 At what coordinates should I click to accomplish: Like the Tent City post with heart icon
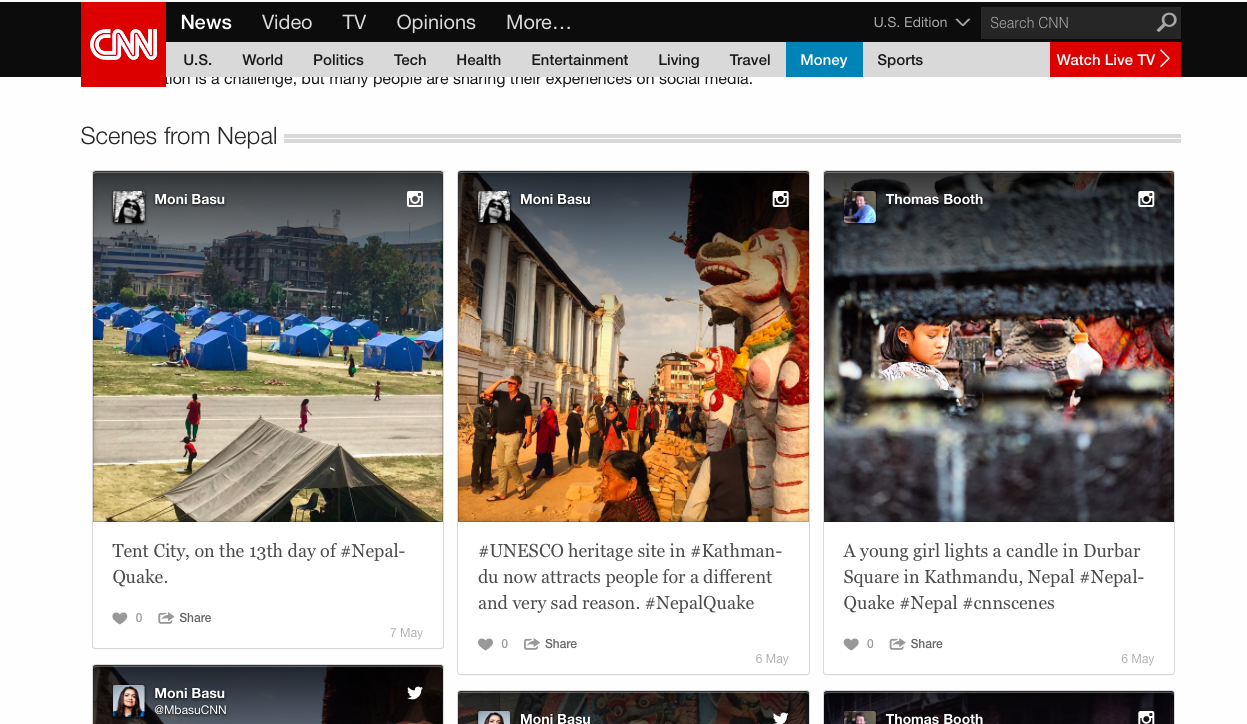coord(120,618)
